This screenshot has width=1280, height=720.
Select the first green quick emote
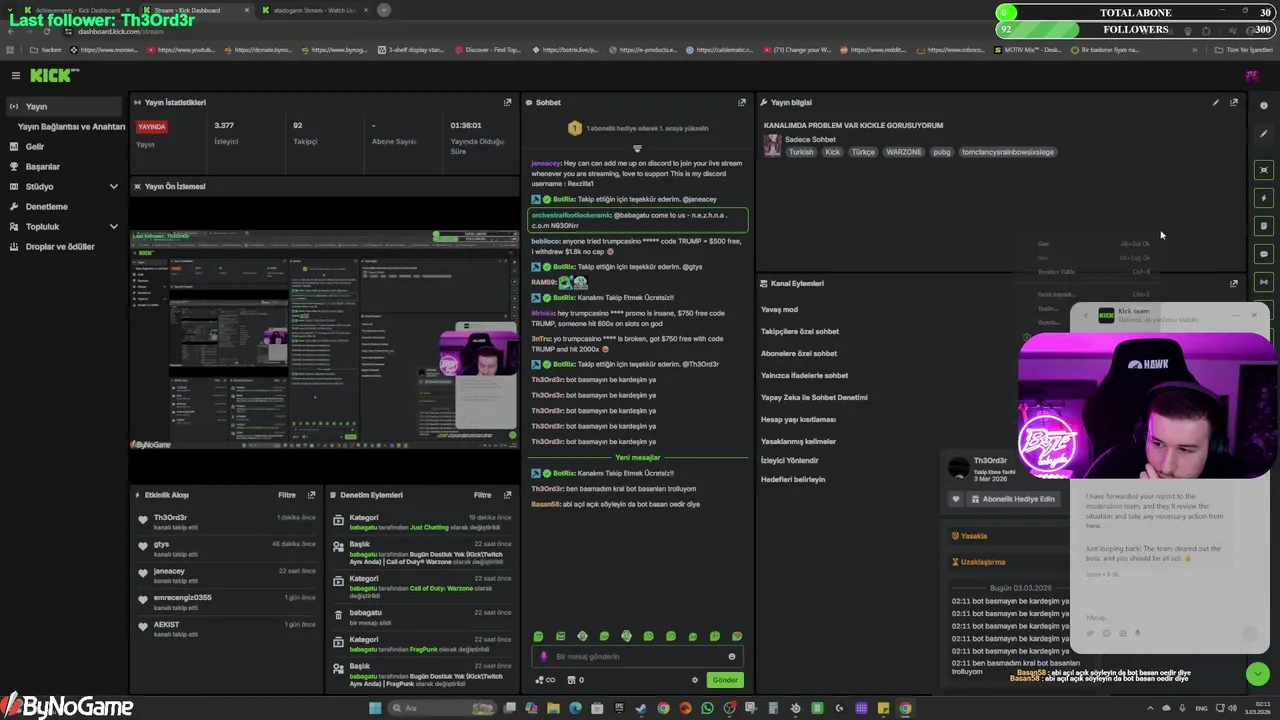pos(538,636)
